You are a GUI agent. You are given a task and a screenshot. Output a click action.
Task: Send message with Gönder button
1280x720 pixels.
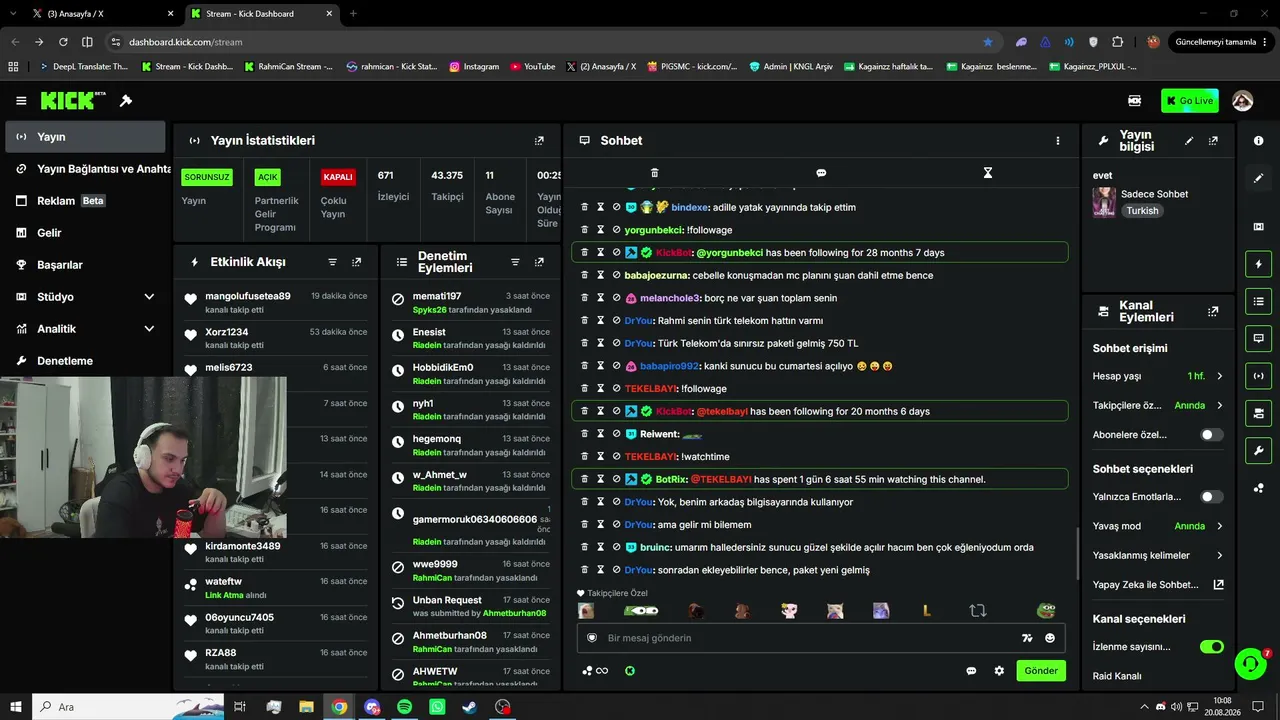coord(1041,671)
